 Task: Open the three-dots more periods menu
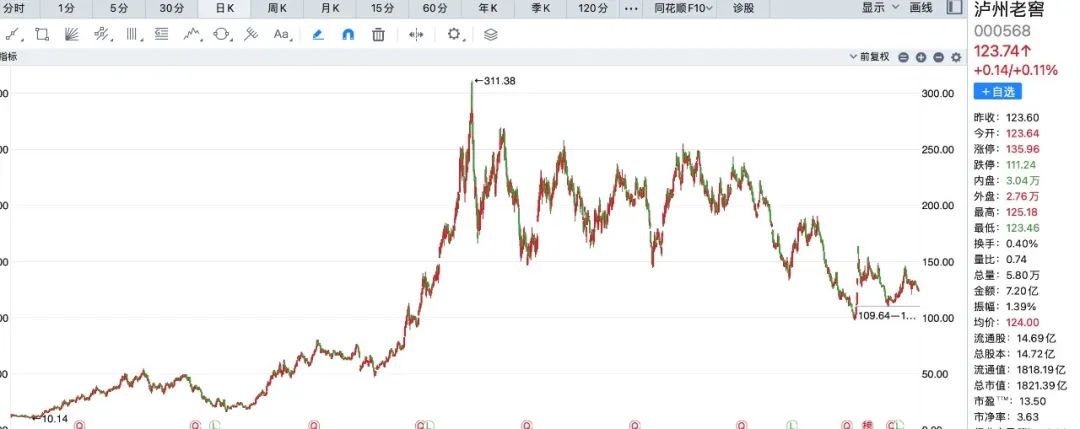[630, 8]
